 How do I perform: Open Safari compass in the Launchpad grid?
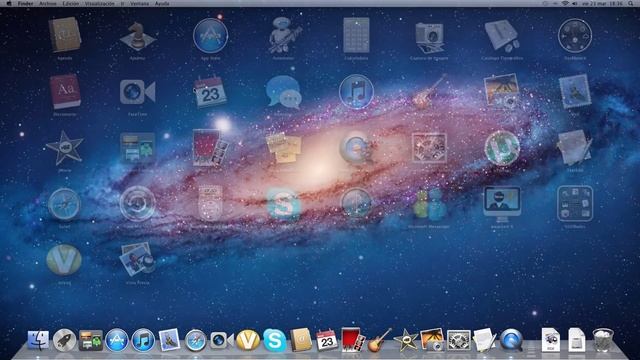[64, 204]
